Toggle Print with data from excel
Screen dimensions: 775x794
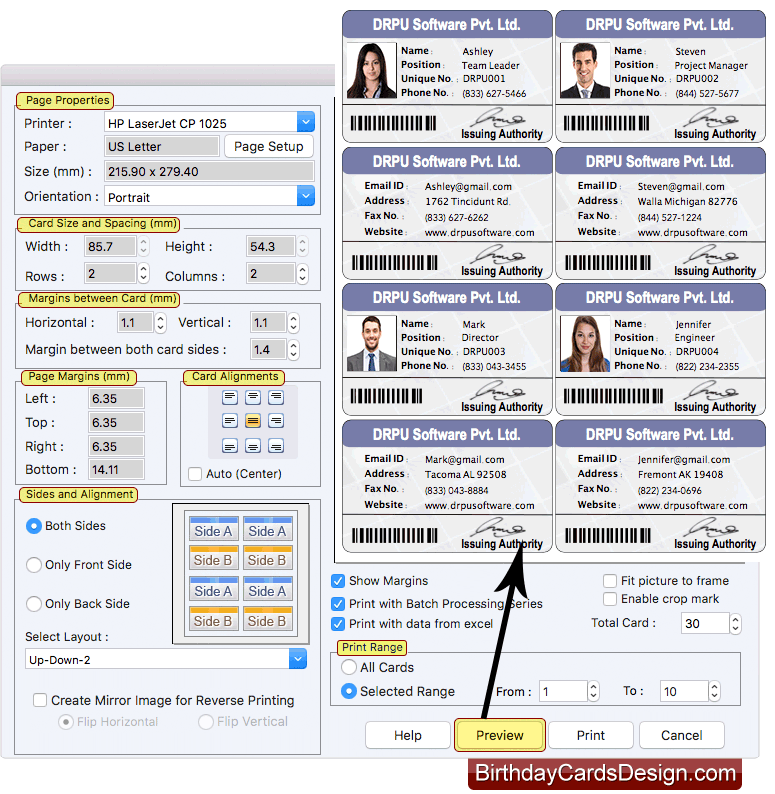coord(338,624)
